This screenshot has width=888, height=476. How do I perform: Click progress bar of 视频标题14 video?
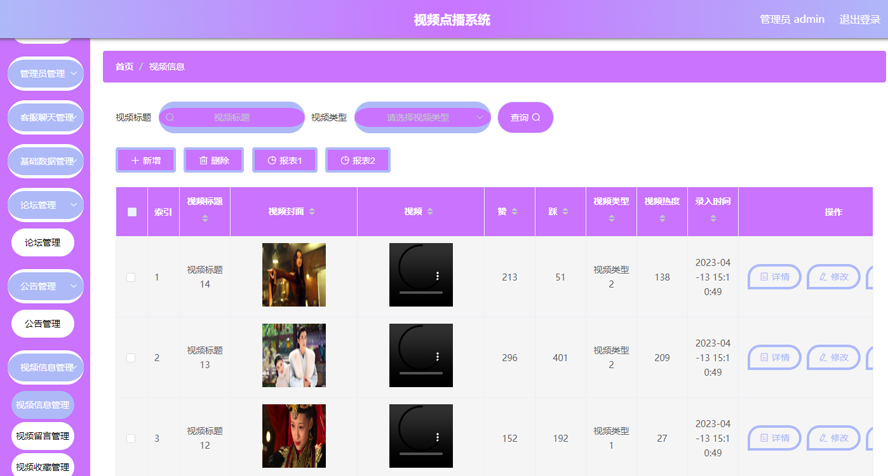click(x=421, y=293)
